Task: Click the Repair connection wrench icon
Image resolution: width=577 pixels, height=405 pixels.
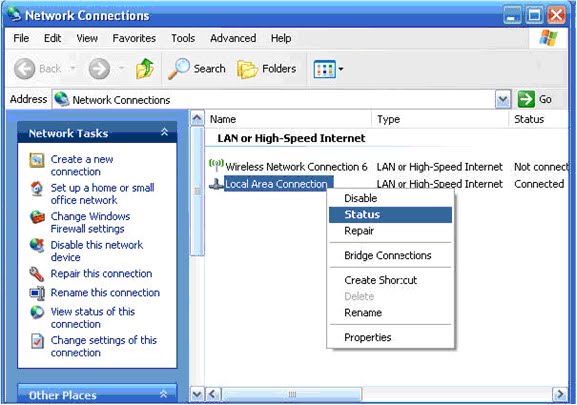Action: pos(37,274)
